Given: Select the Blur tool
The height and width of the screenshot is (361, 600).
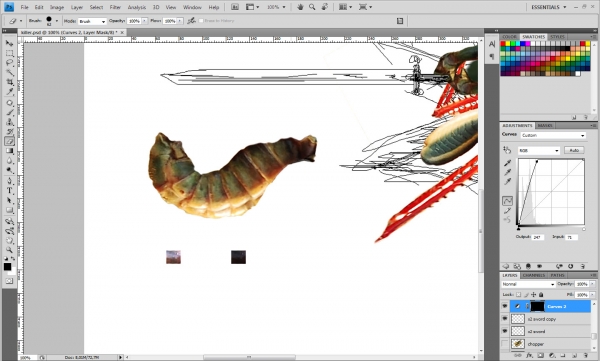Looking at the screenshot, I should 9,161.
